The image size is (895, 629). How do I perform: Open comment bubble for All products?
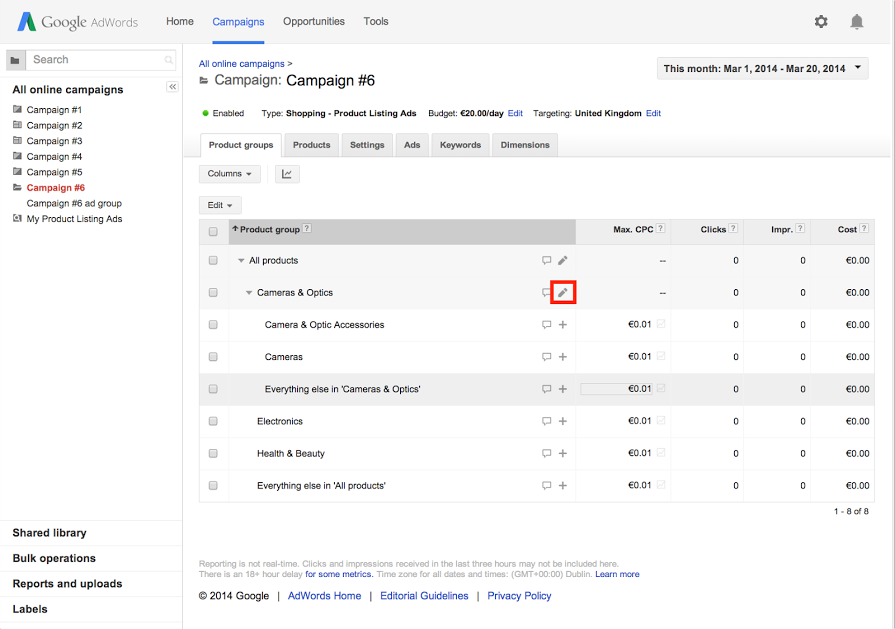546,260
